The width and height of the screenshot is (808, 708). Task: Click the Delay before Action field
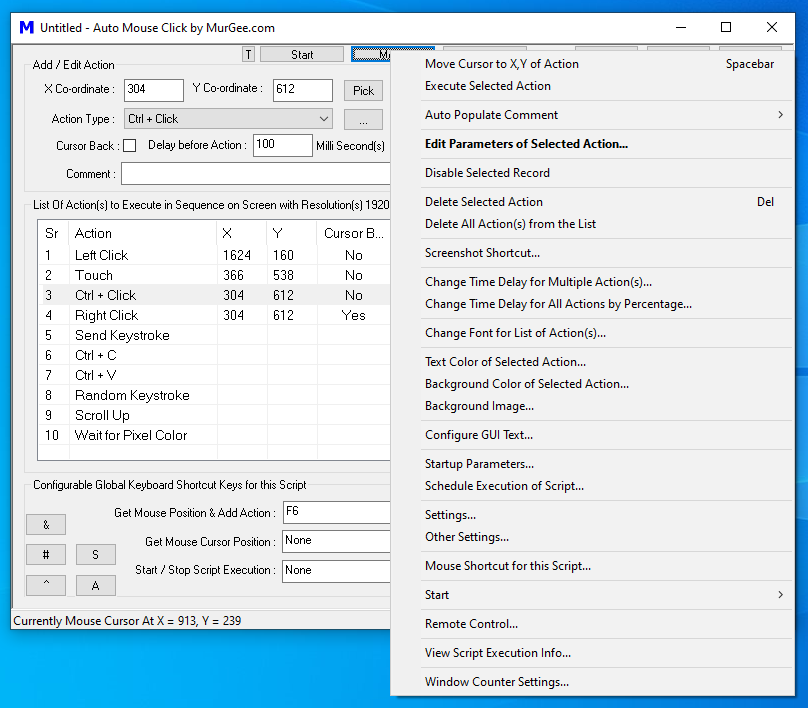[x=283, y=145]
